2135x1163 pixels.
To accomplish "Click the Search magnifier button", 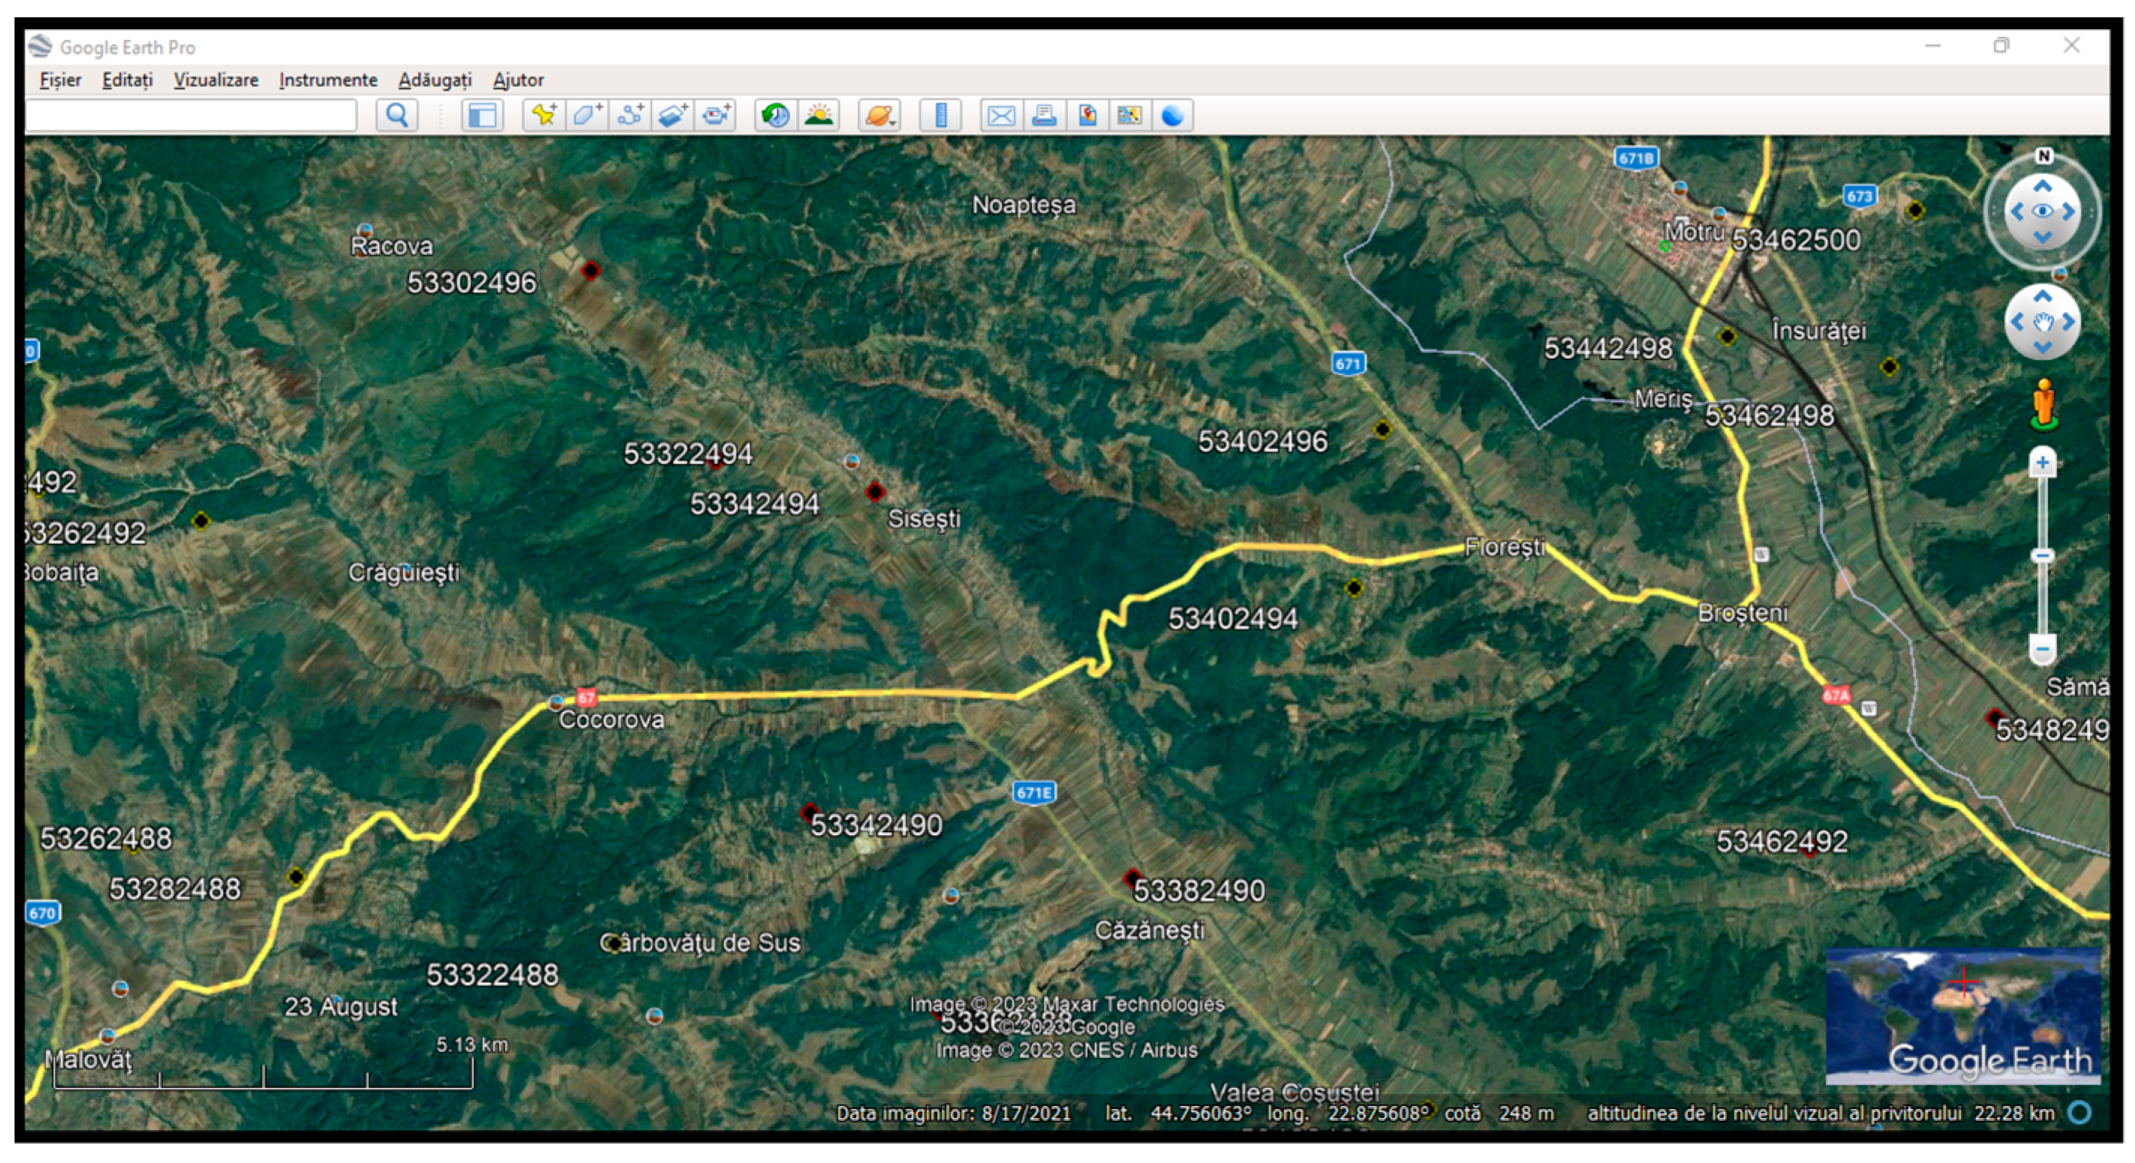I will pos(396,116).
